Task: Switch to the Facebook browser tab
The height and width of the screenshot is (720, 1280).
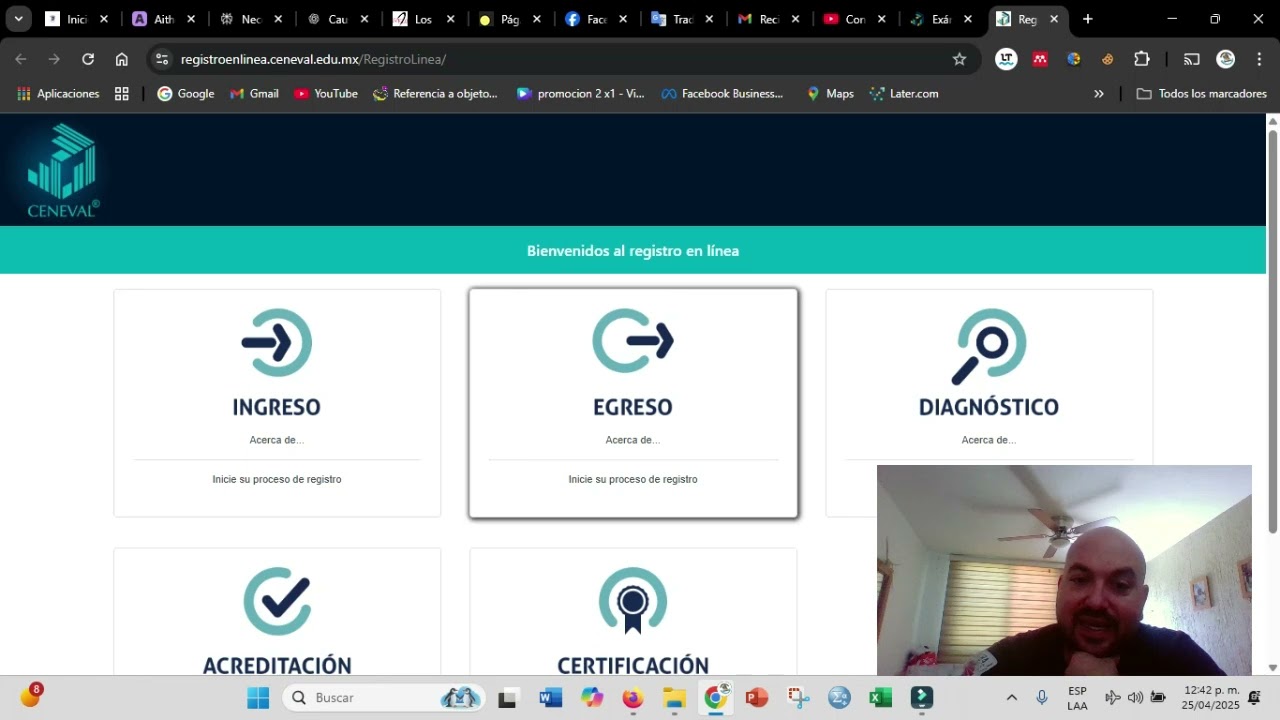Action: tap(597, 19)
